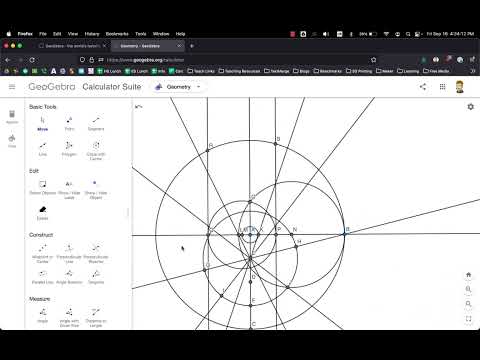Image resolution: width=480 pixels, height=360 pixels.
Task: Select the Move tool
Action: [x=43, y=123]
